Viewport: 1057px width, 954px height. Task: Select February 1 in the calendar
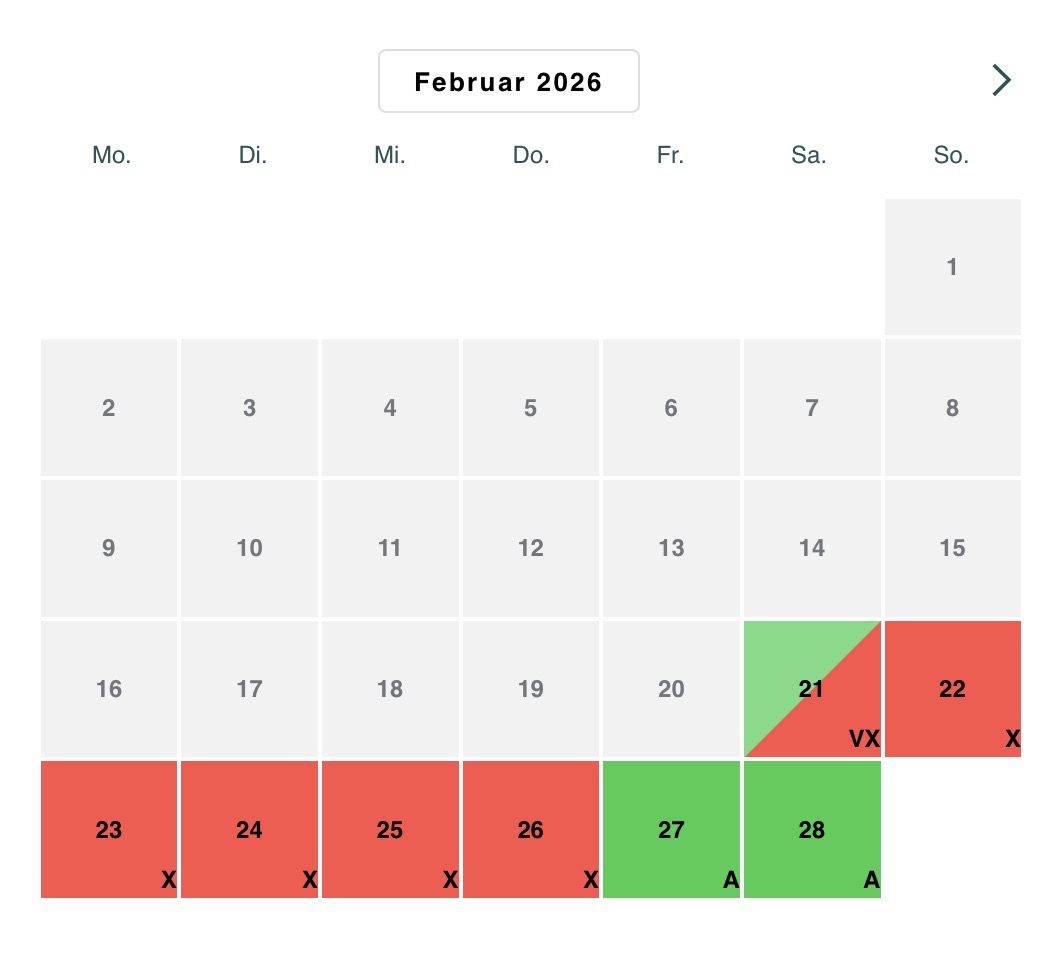tap(952, 267)
